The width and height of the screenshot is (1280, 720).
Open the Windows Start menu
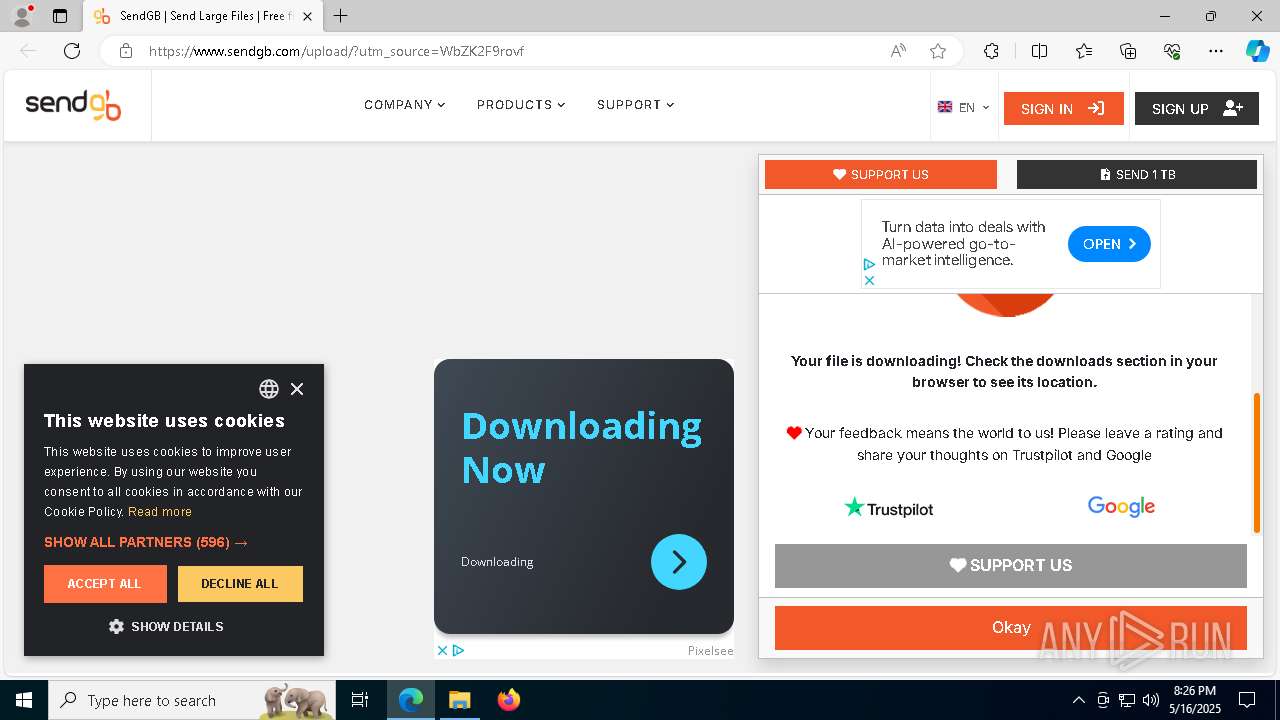(24, 700)
